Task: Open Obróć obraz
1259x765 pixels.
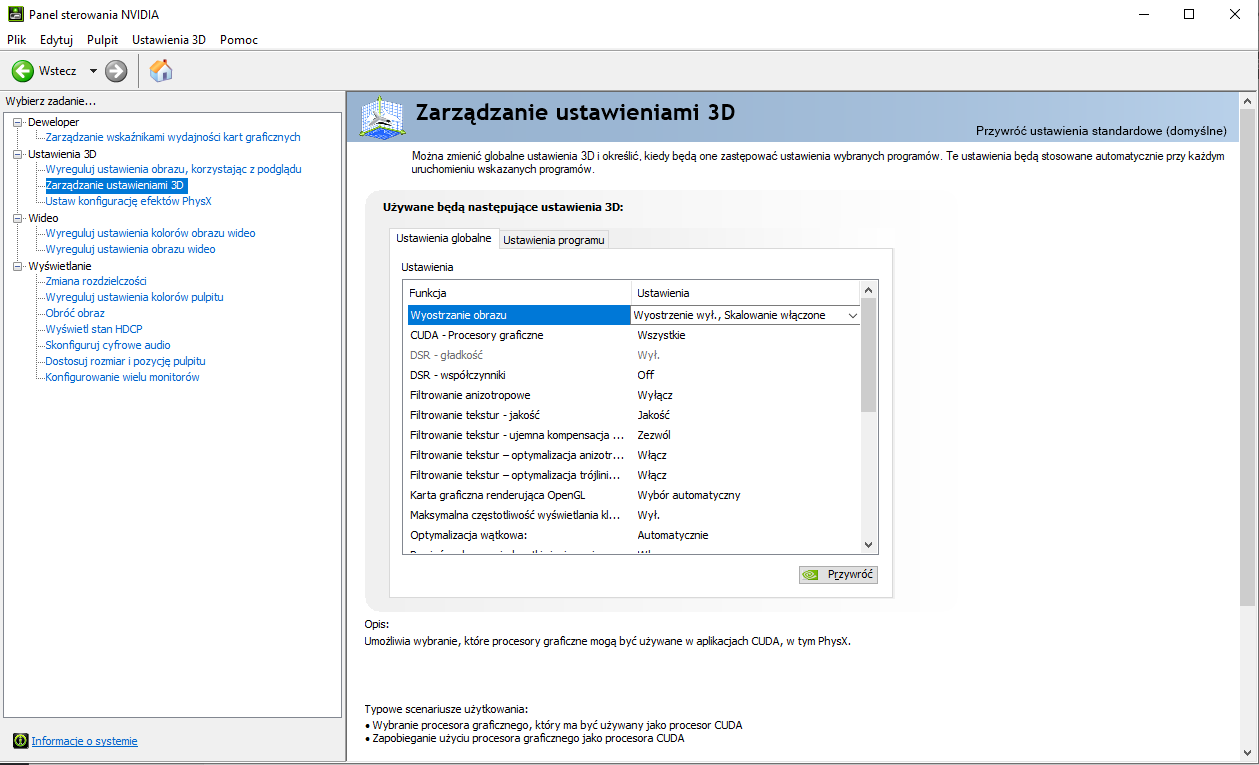Action: tap(75, 313)
